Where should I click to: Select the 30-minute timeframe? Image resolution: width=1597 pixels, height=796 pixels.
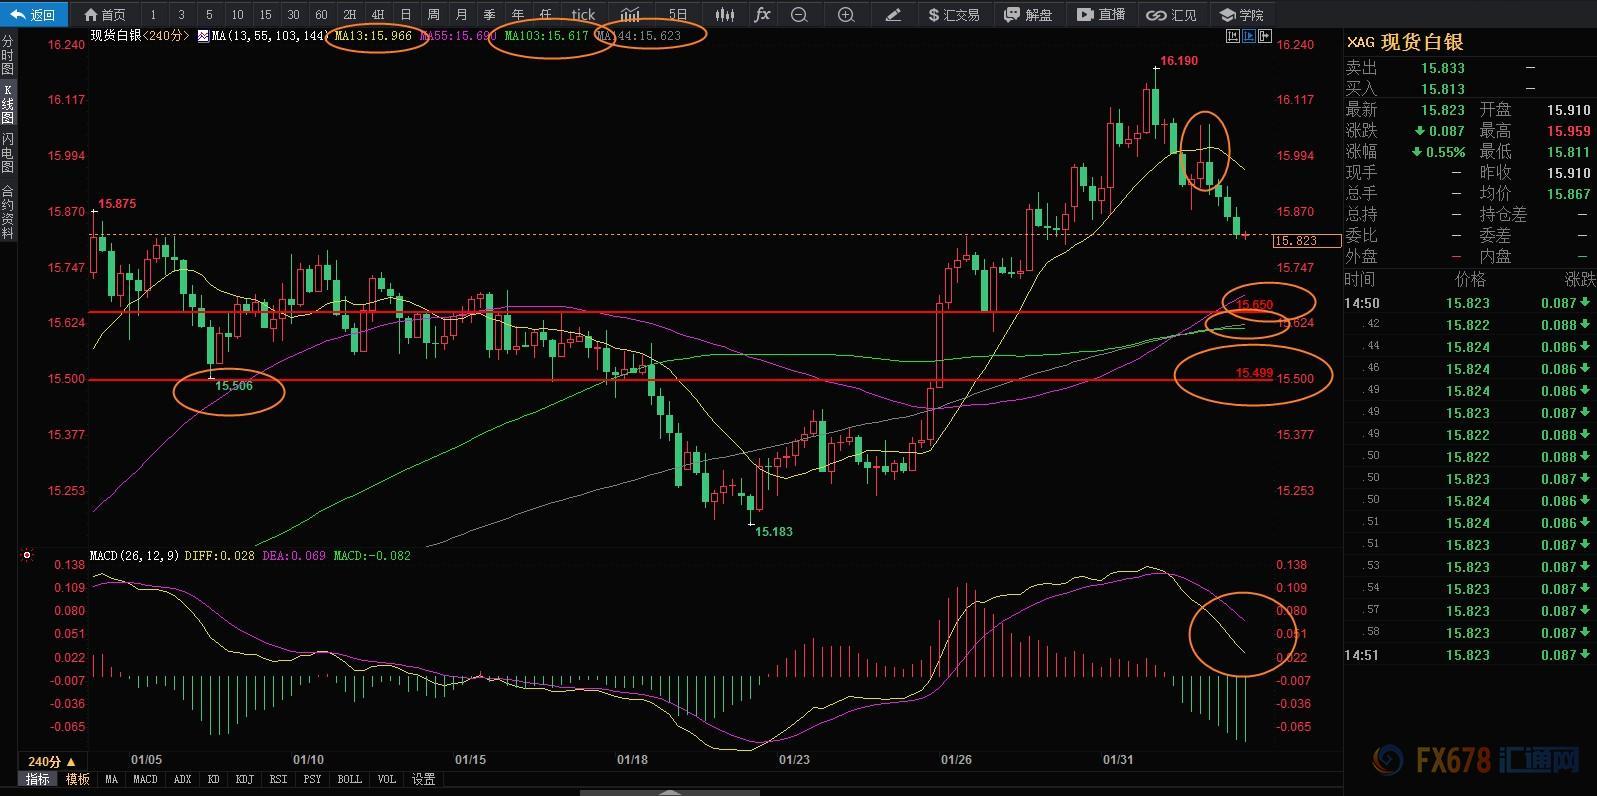[x=293, y=14]
